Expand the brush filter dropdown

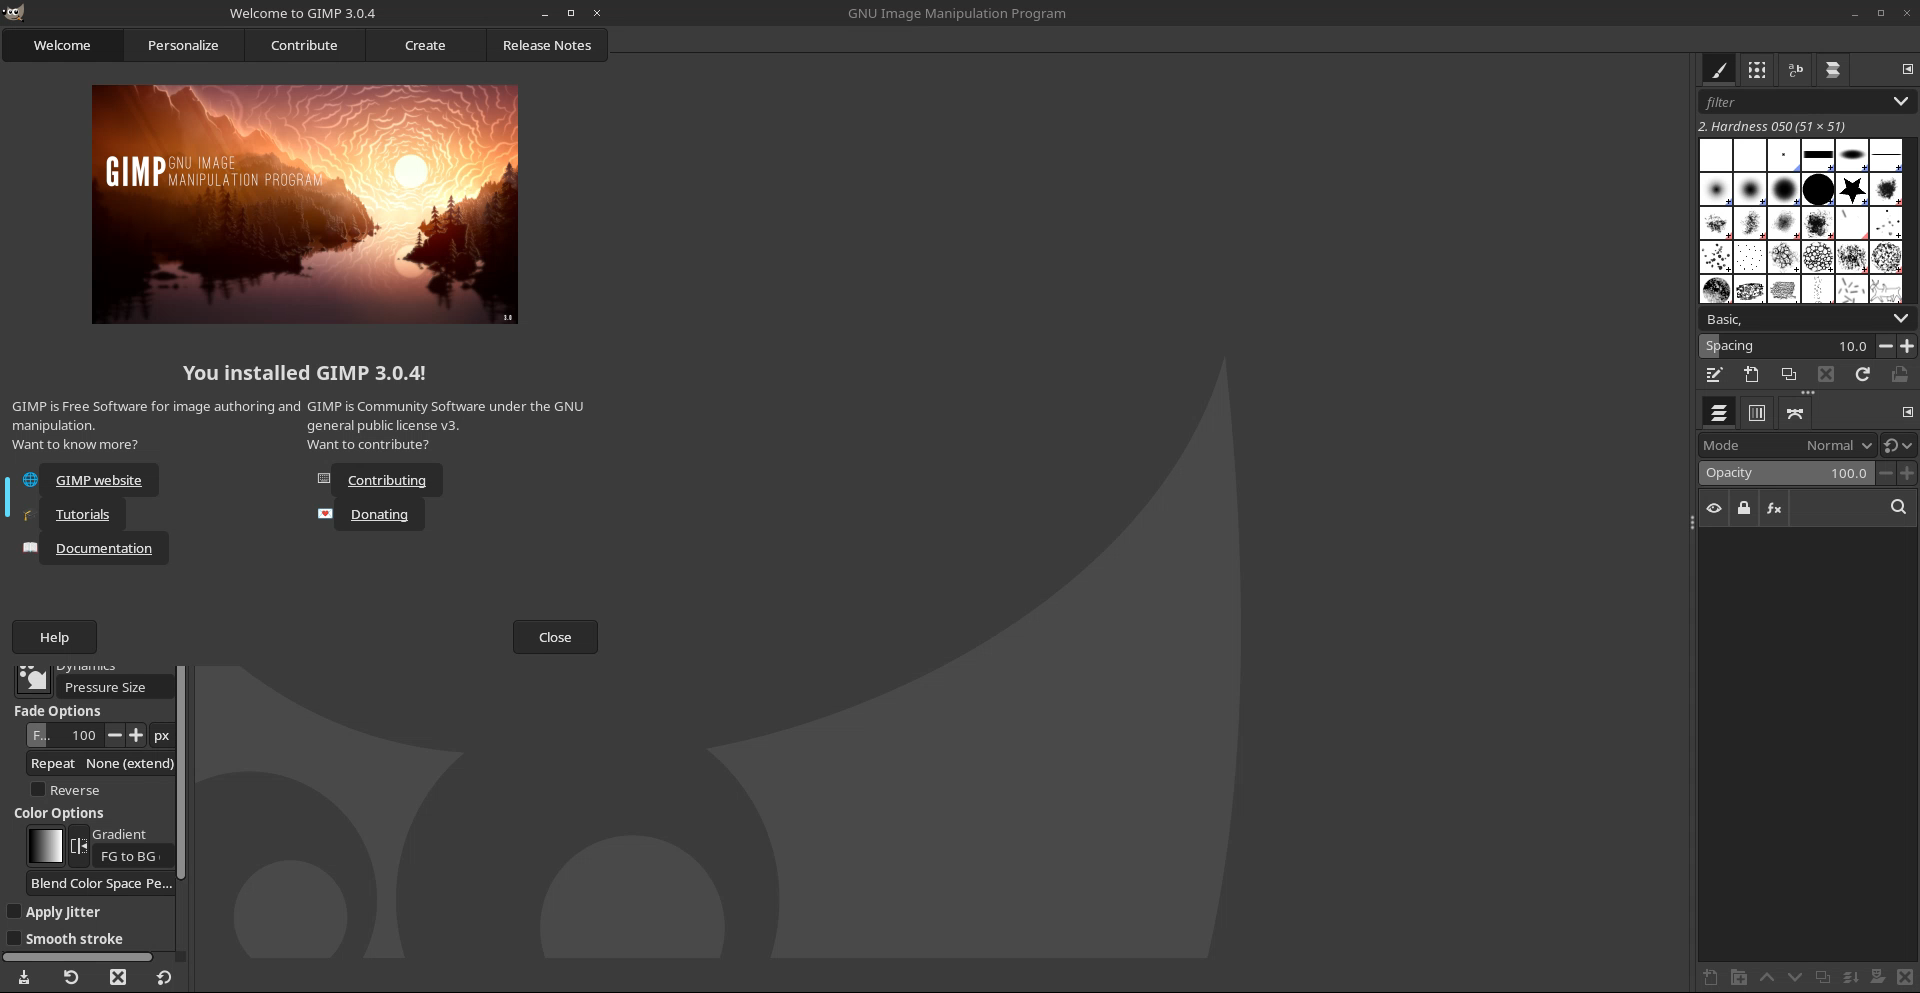point(1900,102)
